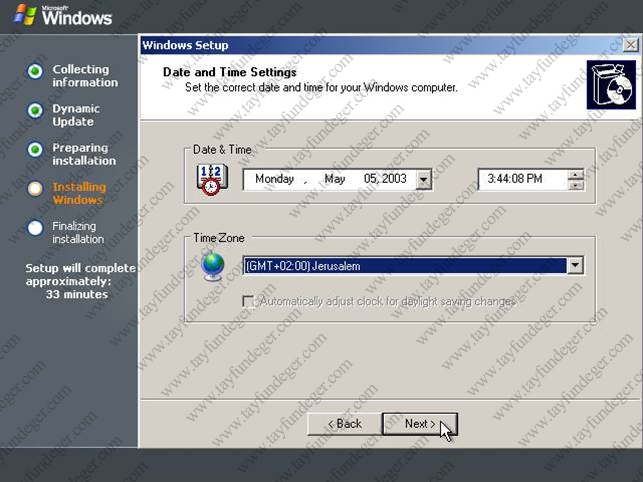
Task: Close the Windows Setup dialog
Action: 630,45
